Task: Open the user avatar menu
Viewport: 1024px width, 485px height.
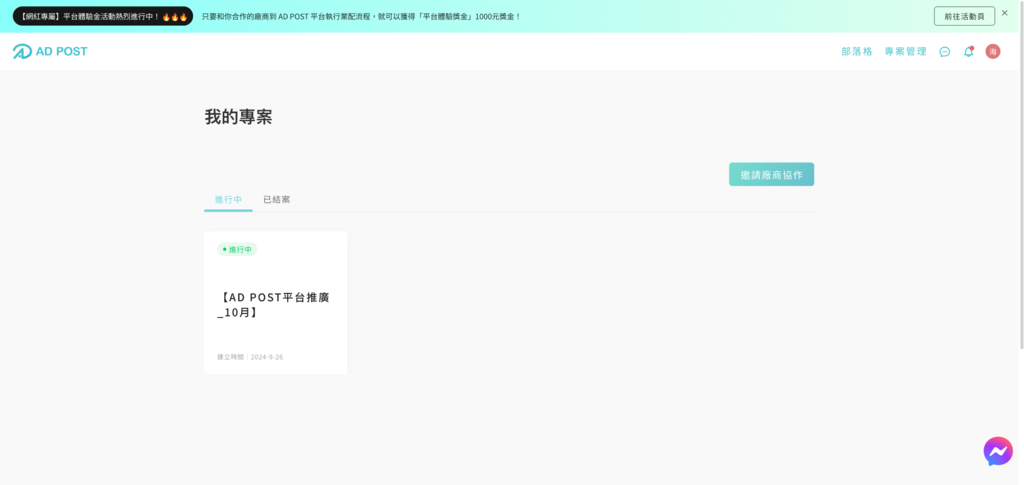Action: pyautogui.click(x=993, y=52)
